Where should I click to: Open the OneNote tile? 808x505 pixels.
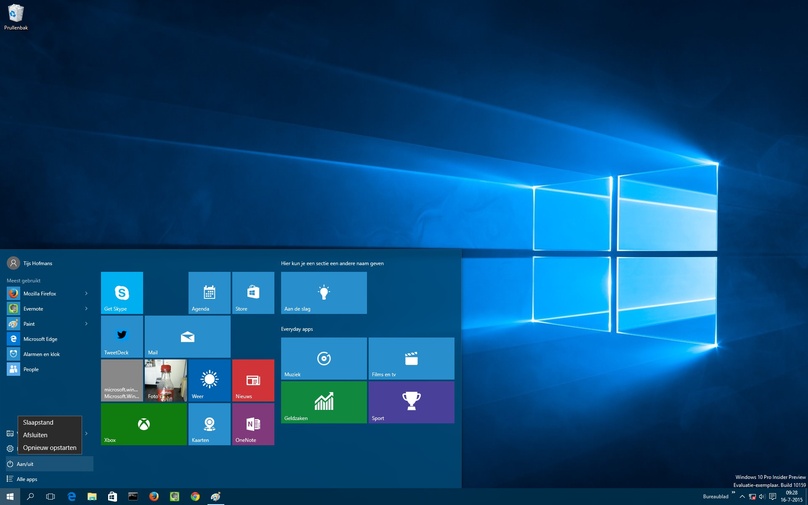point(253,424)
